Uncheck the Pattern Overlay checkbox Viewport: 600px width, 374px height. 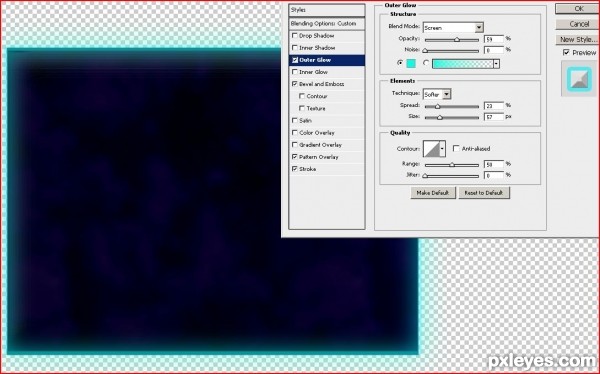click(294, 157)
